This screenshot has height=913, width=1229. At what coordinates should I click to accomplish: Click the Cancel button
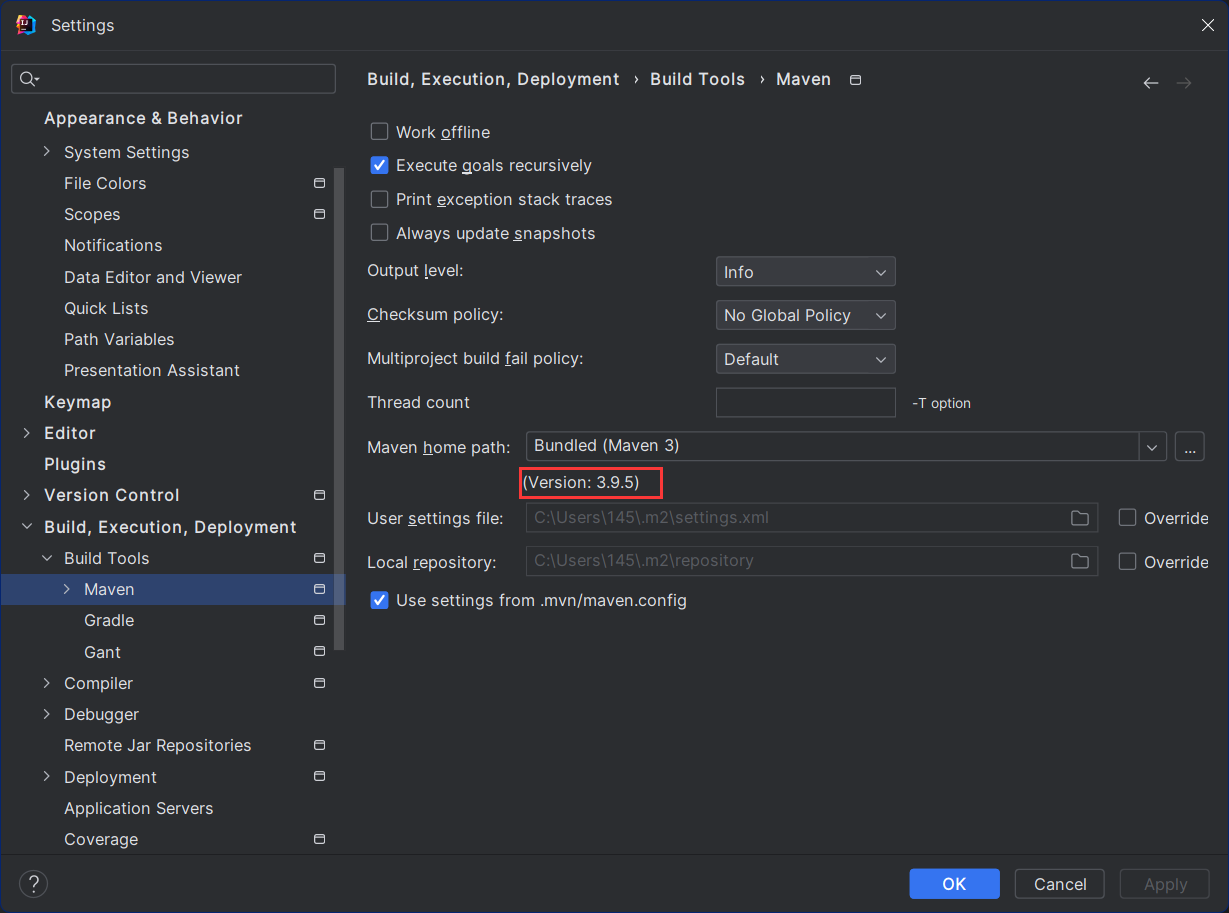click(x=1059, y=884)
